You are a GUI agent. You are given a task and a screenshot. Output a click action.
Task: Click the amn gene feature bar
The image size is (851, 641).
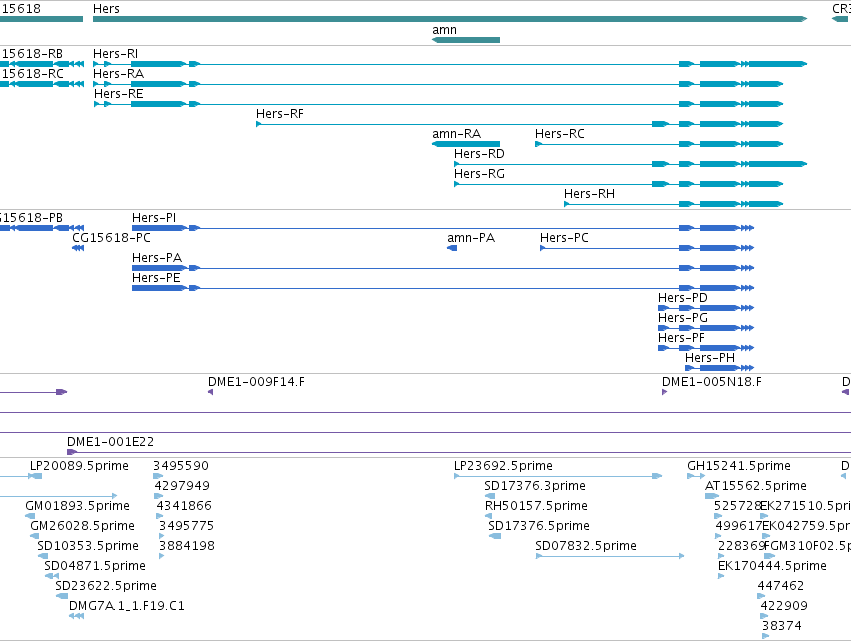pyautogui.click(x=466, y=40)
